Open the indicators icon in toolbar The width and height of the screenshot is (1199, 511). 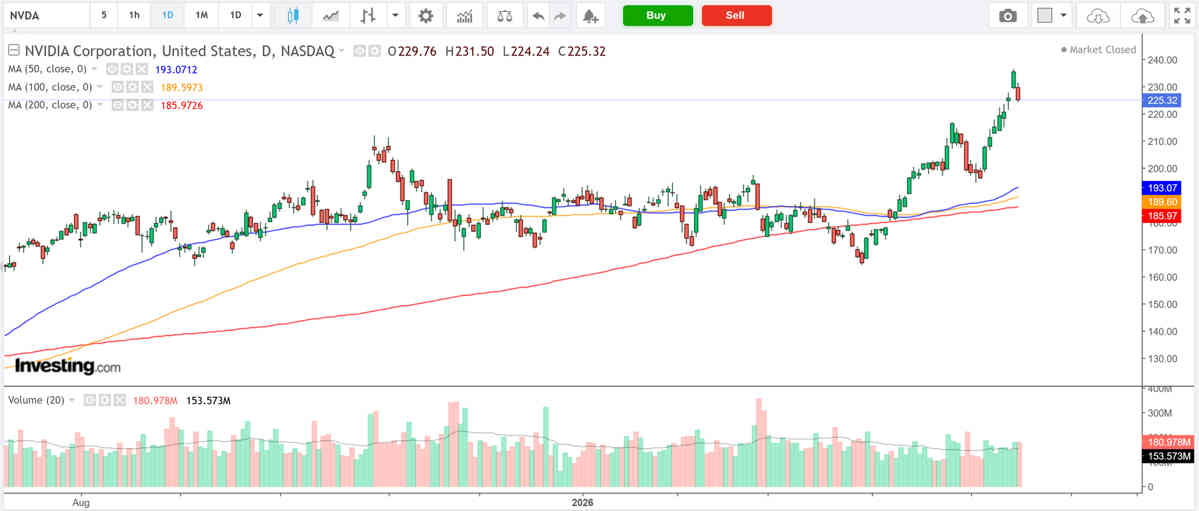click(x=464, y=15)
